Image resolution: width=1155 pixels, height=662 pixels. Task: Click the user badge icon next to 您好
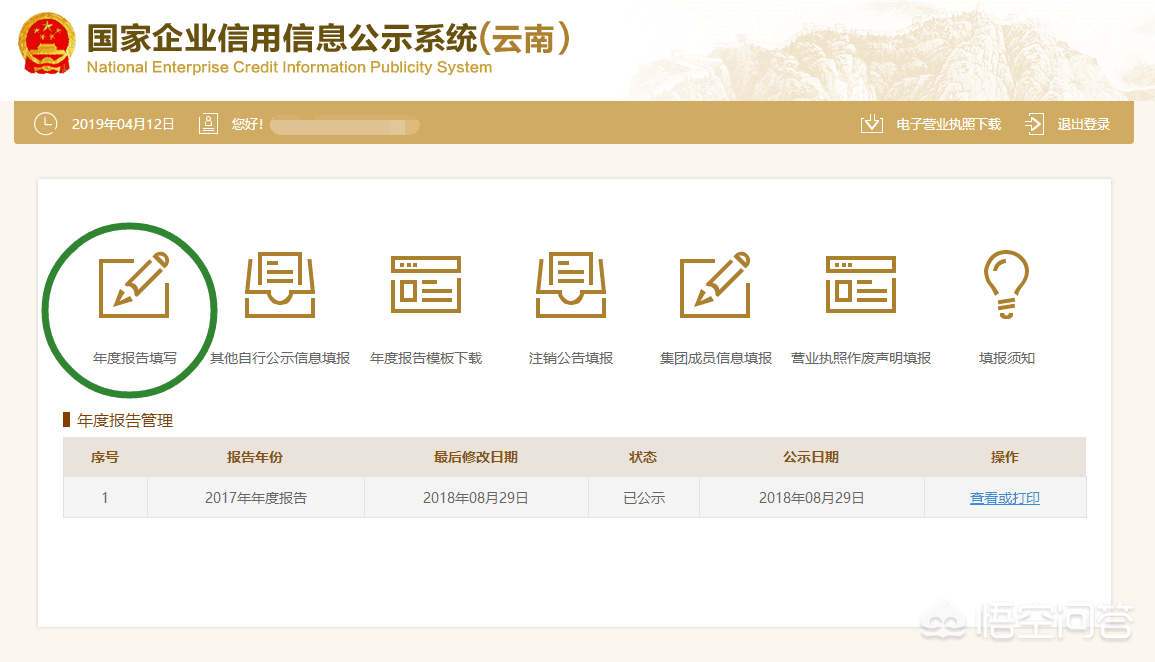coord(208,123)
